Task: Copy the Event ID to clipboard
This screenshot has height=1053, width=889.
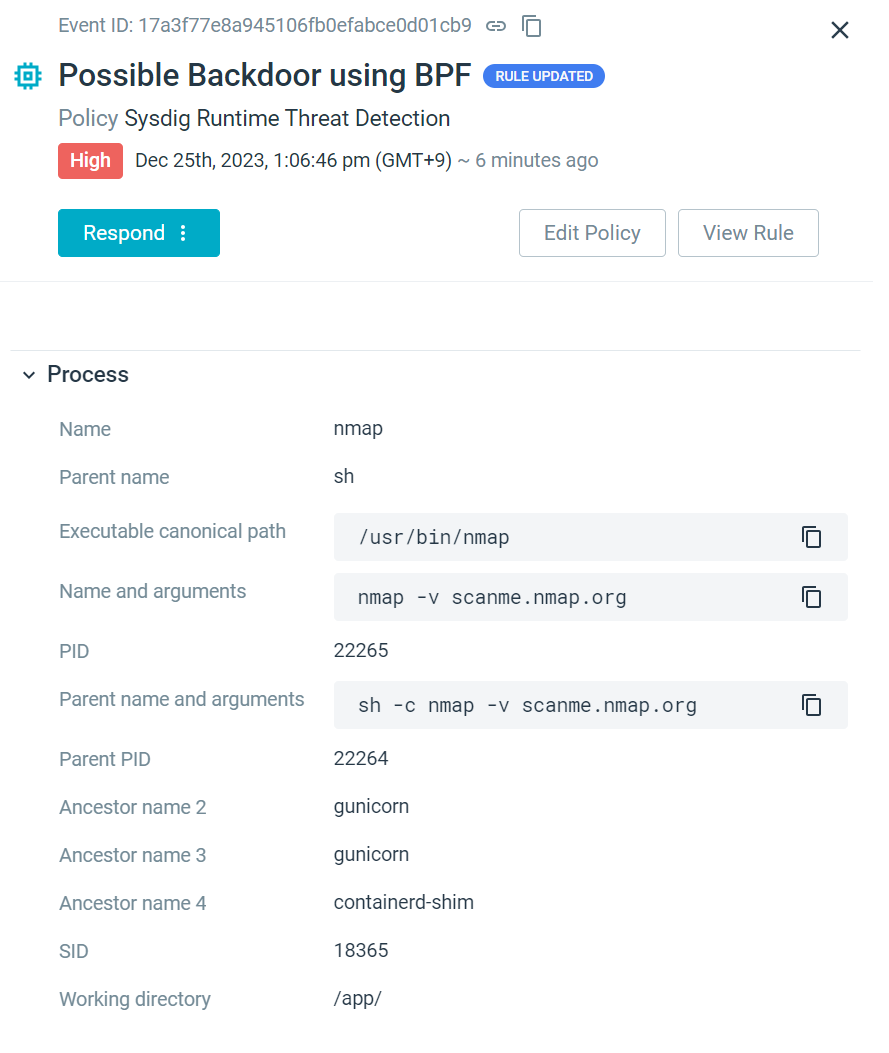Action: tap(532, 26)
